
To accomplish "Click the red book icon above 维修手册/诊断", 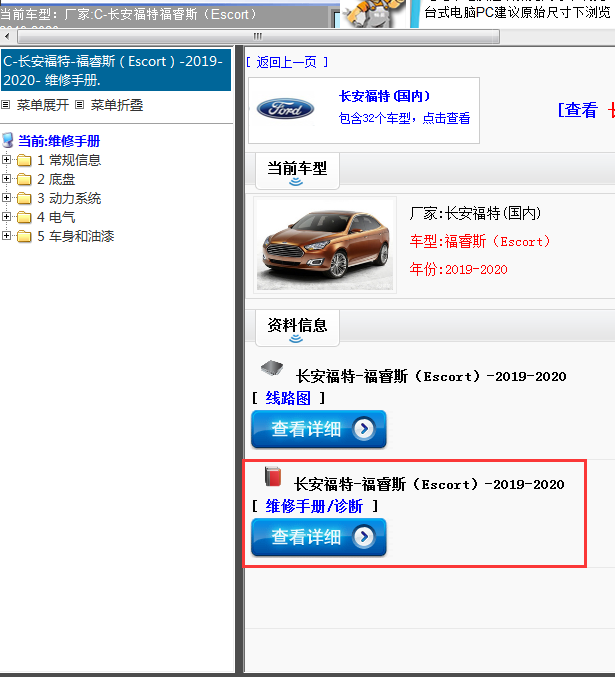I will point(273,476).
